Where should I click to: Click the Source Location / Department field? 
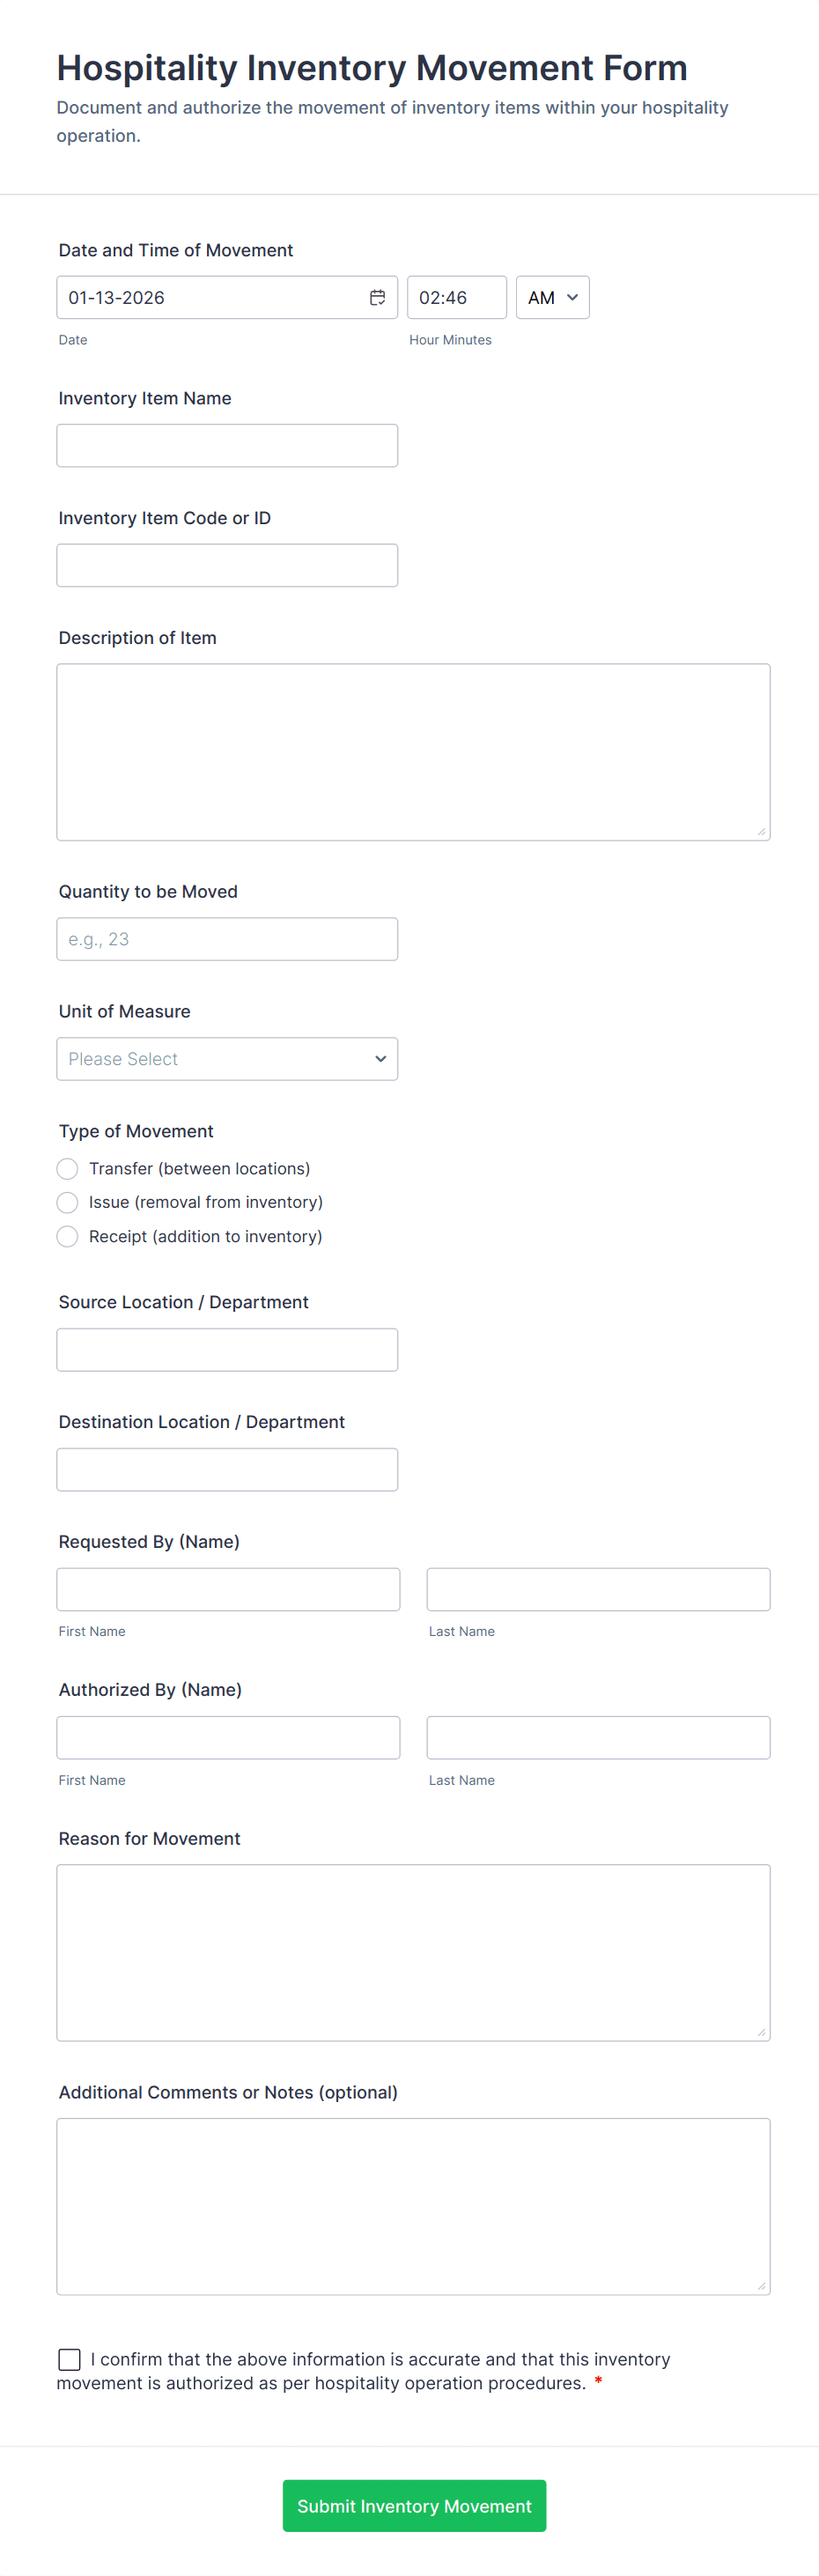[227, 1350]
